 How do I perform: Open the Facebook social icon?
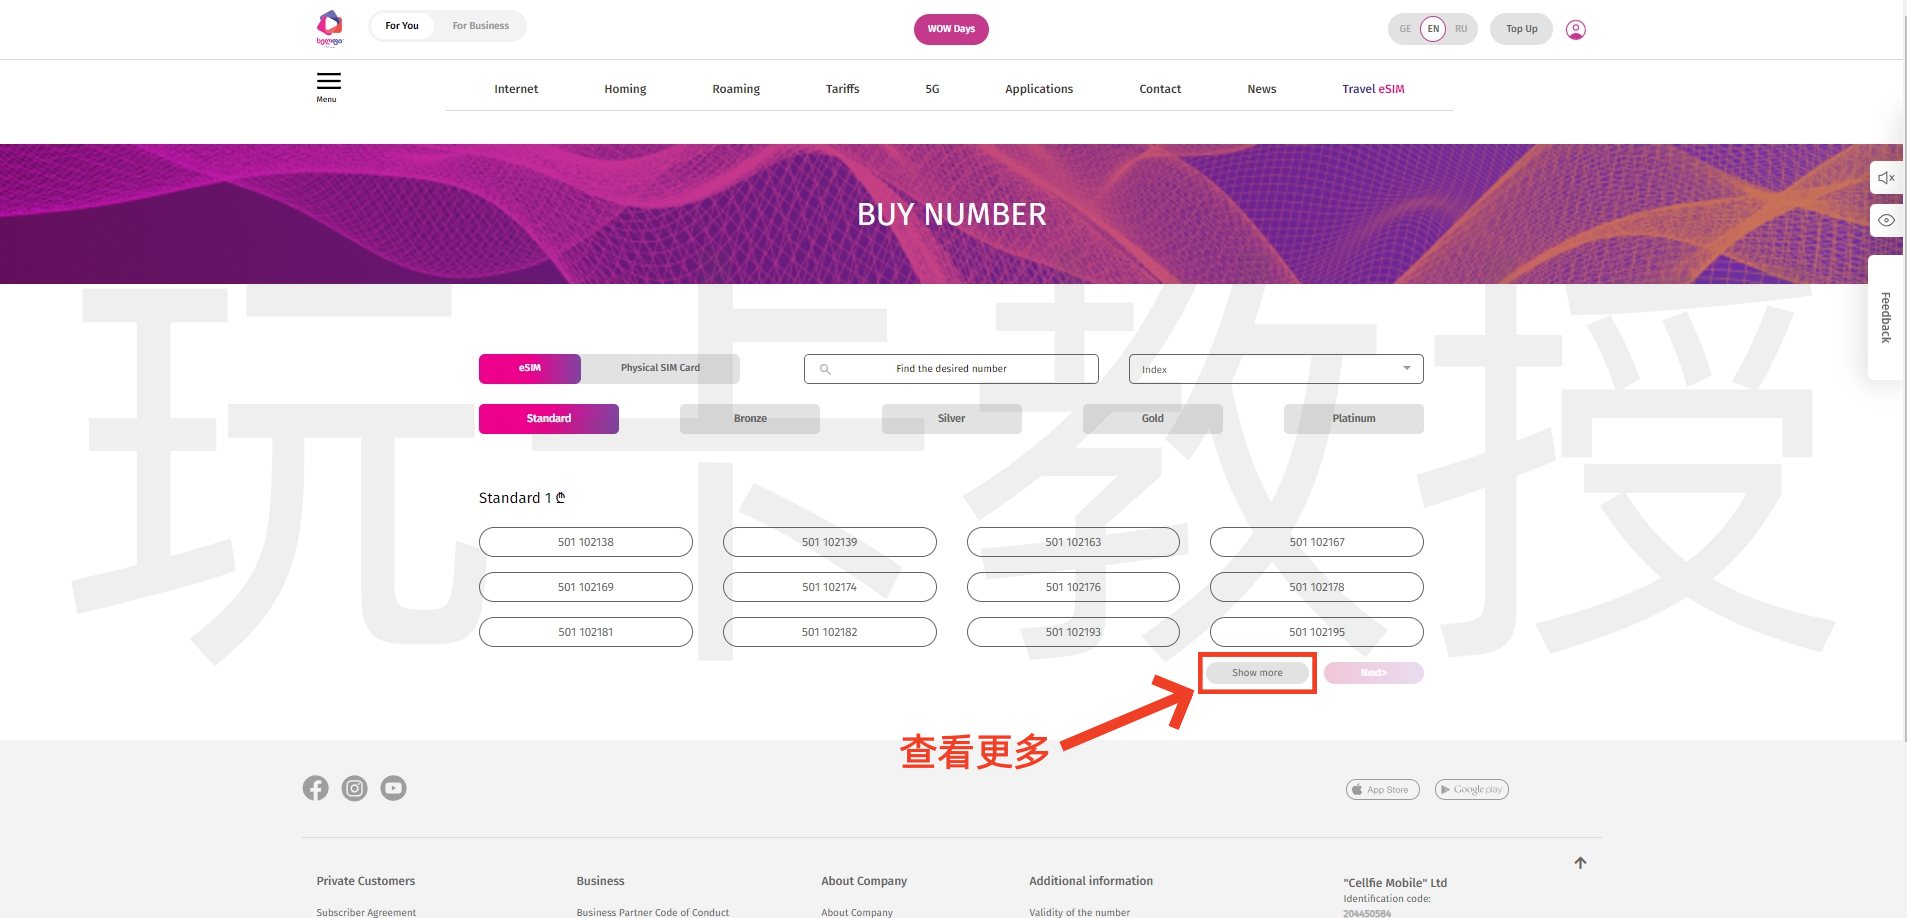click(315, 788)
